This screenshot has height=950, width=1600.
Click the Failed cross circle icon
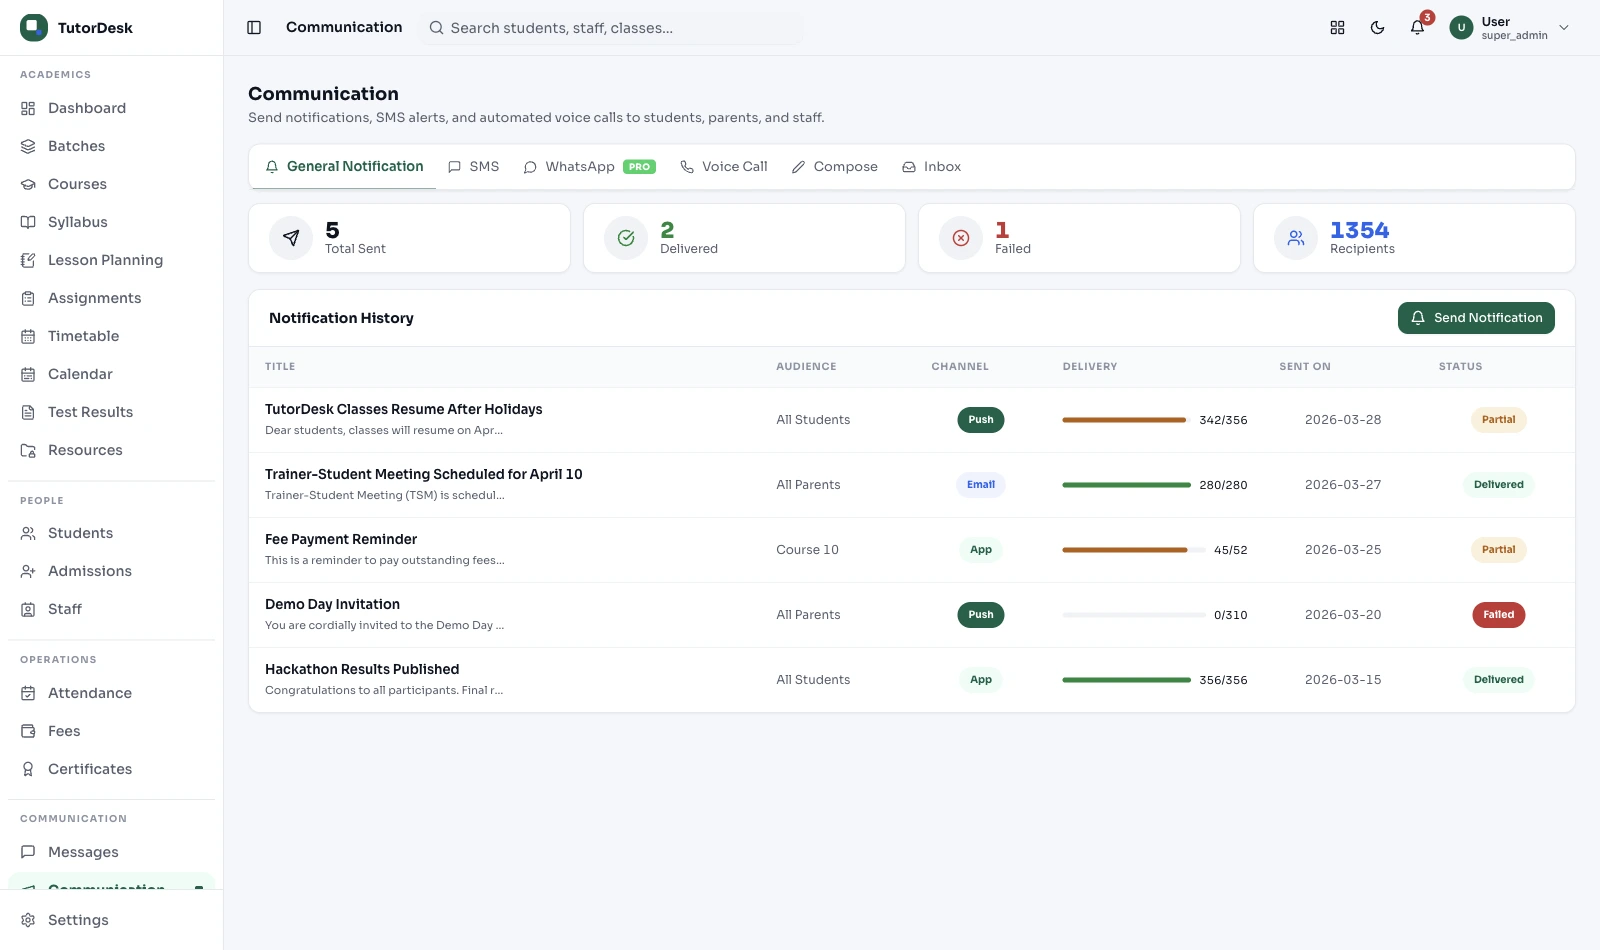tap(961, 238)
